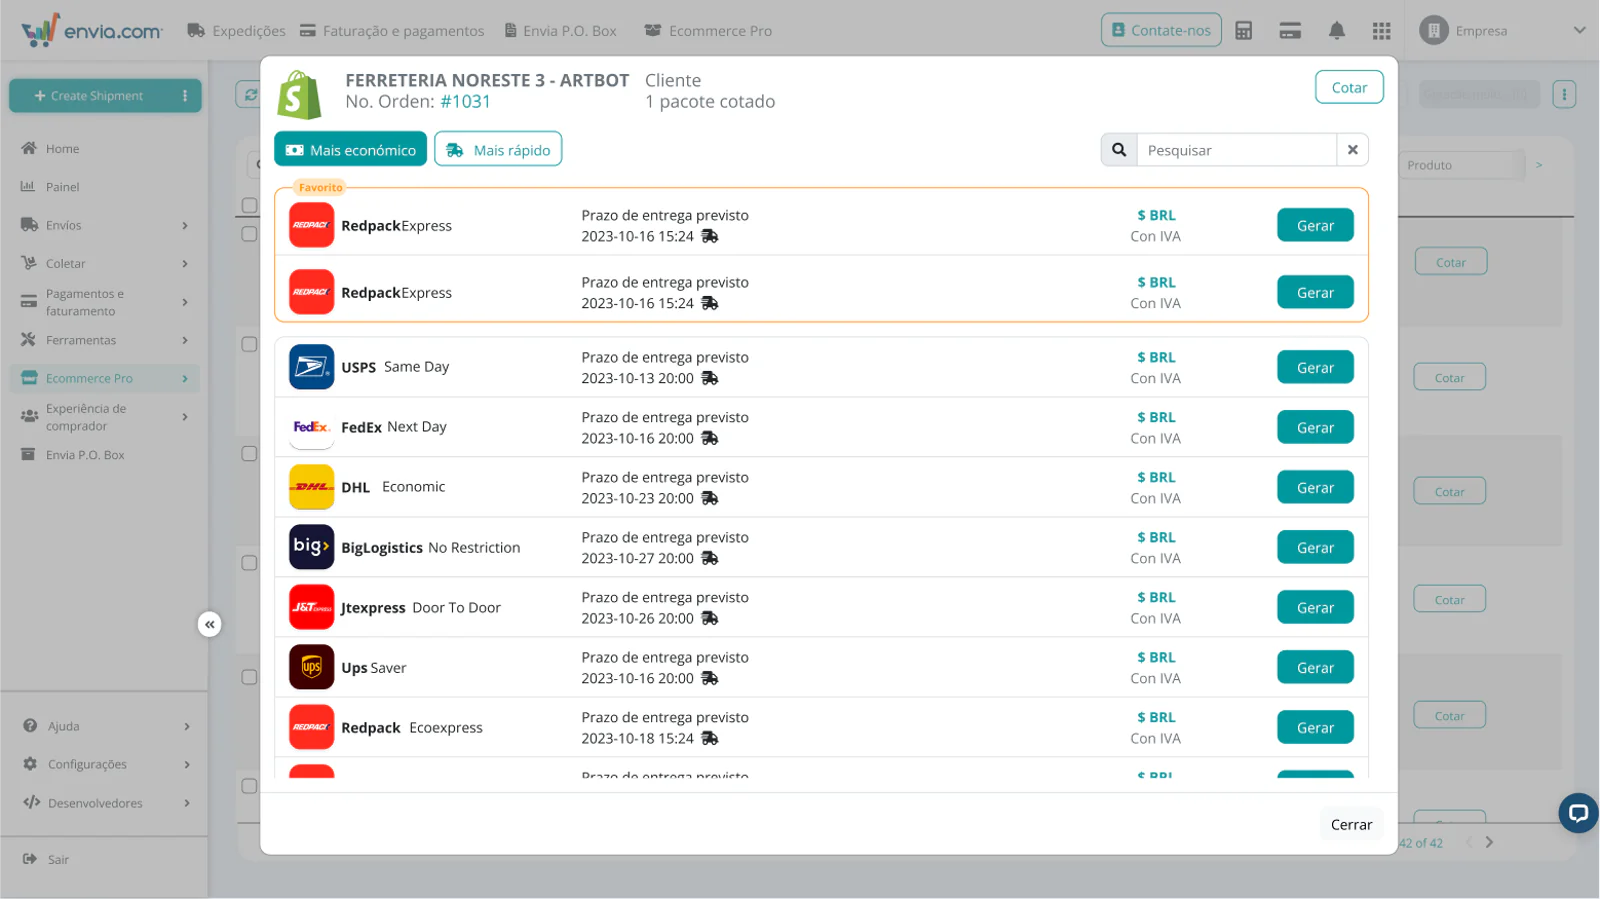Image resolution: width=1600 pixels, height=900 pixels.
Task: Click the Shopify store logo
Action: tap(299, 94)
